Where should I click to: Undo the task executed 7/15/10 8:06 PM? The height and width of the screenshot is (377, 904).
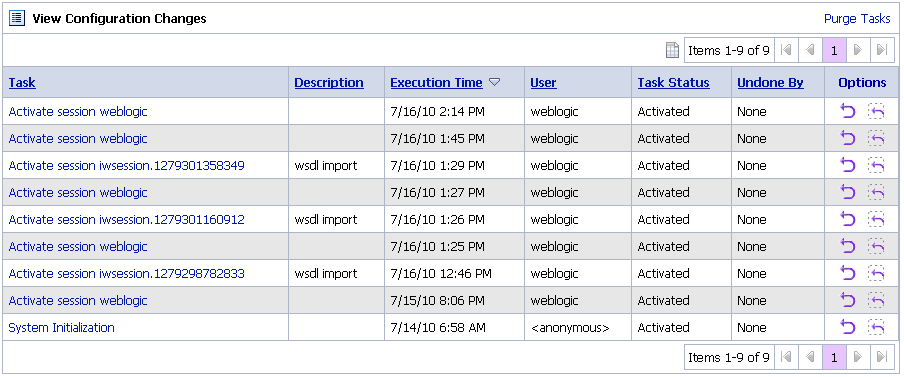pos(848,300)
